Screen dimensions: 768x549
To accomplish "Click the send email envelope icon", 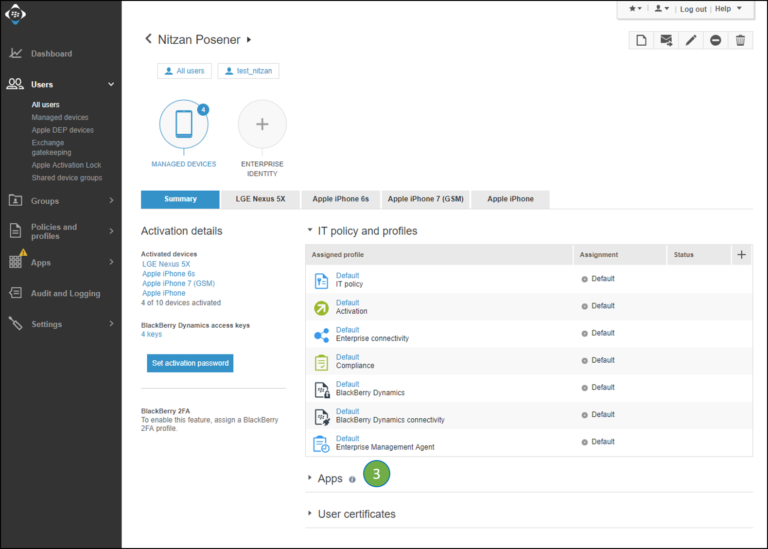I will (x=666, y=40).
